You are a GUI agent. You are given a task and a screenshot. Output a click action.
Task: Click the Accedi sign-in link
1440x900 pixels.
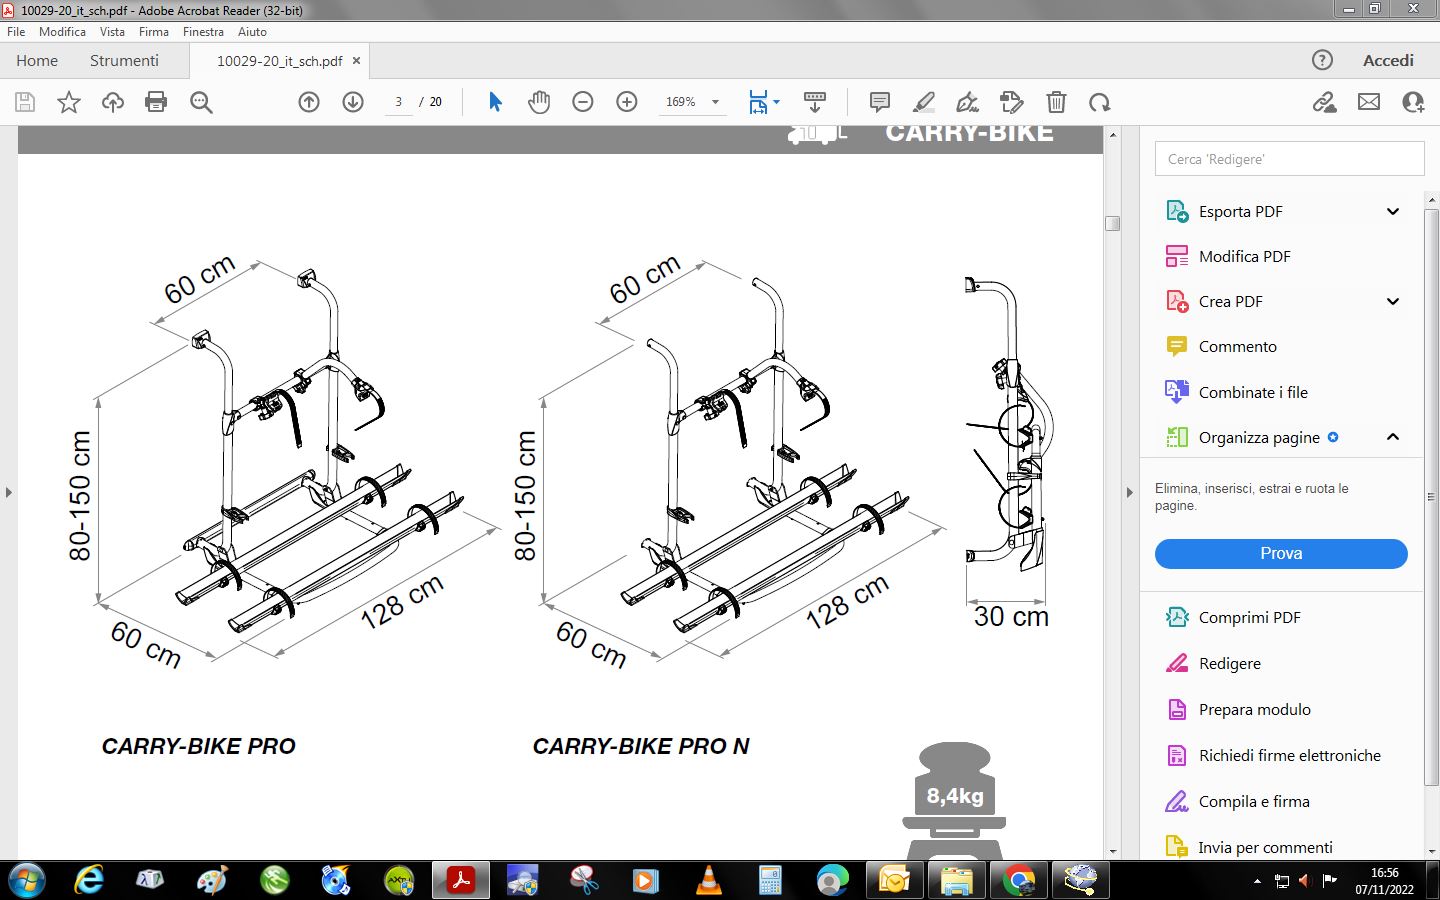[x=1388, y=60]
